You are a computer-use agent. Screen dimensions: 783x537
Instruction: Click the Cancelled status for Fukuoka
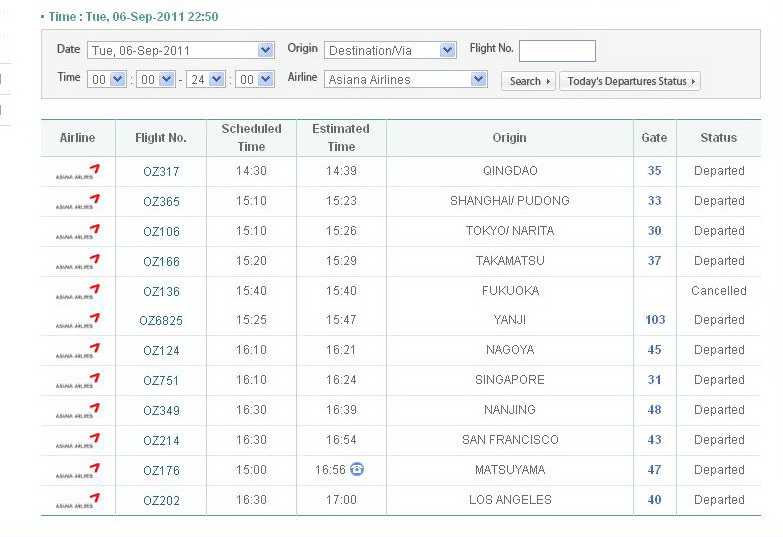[719, 290]
